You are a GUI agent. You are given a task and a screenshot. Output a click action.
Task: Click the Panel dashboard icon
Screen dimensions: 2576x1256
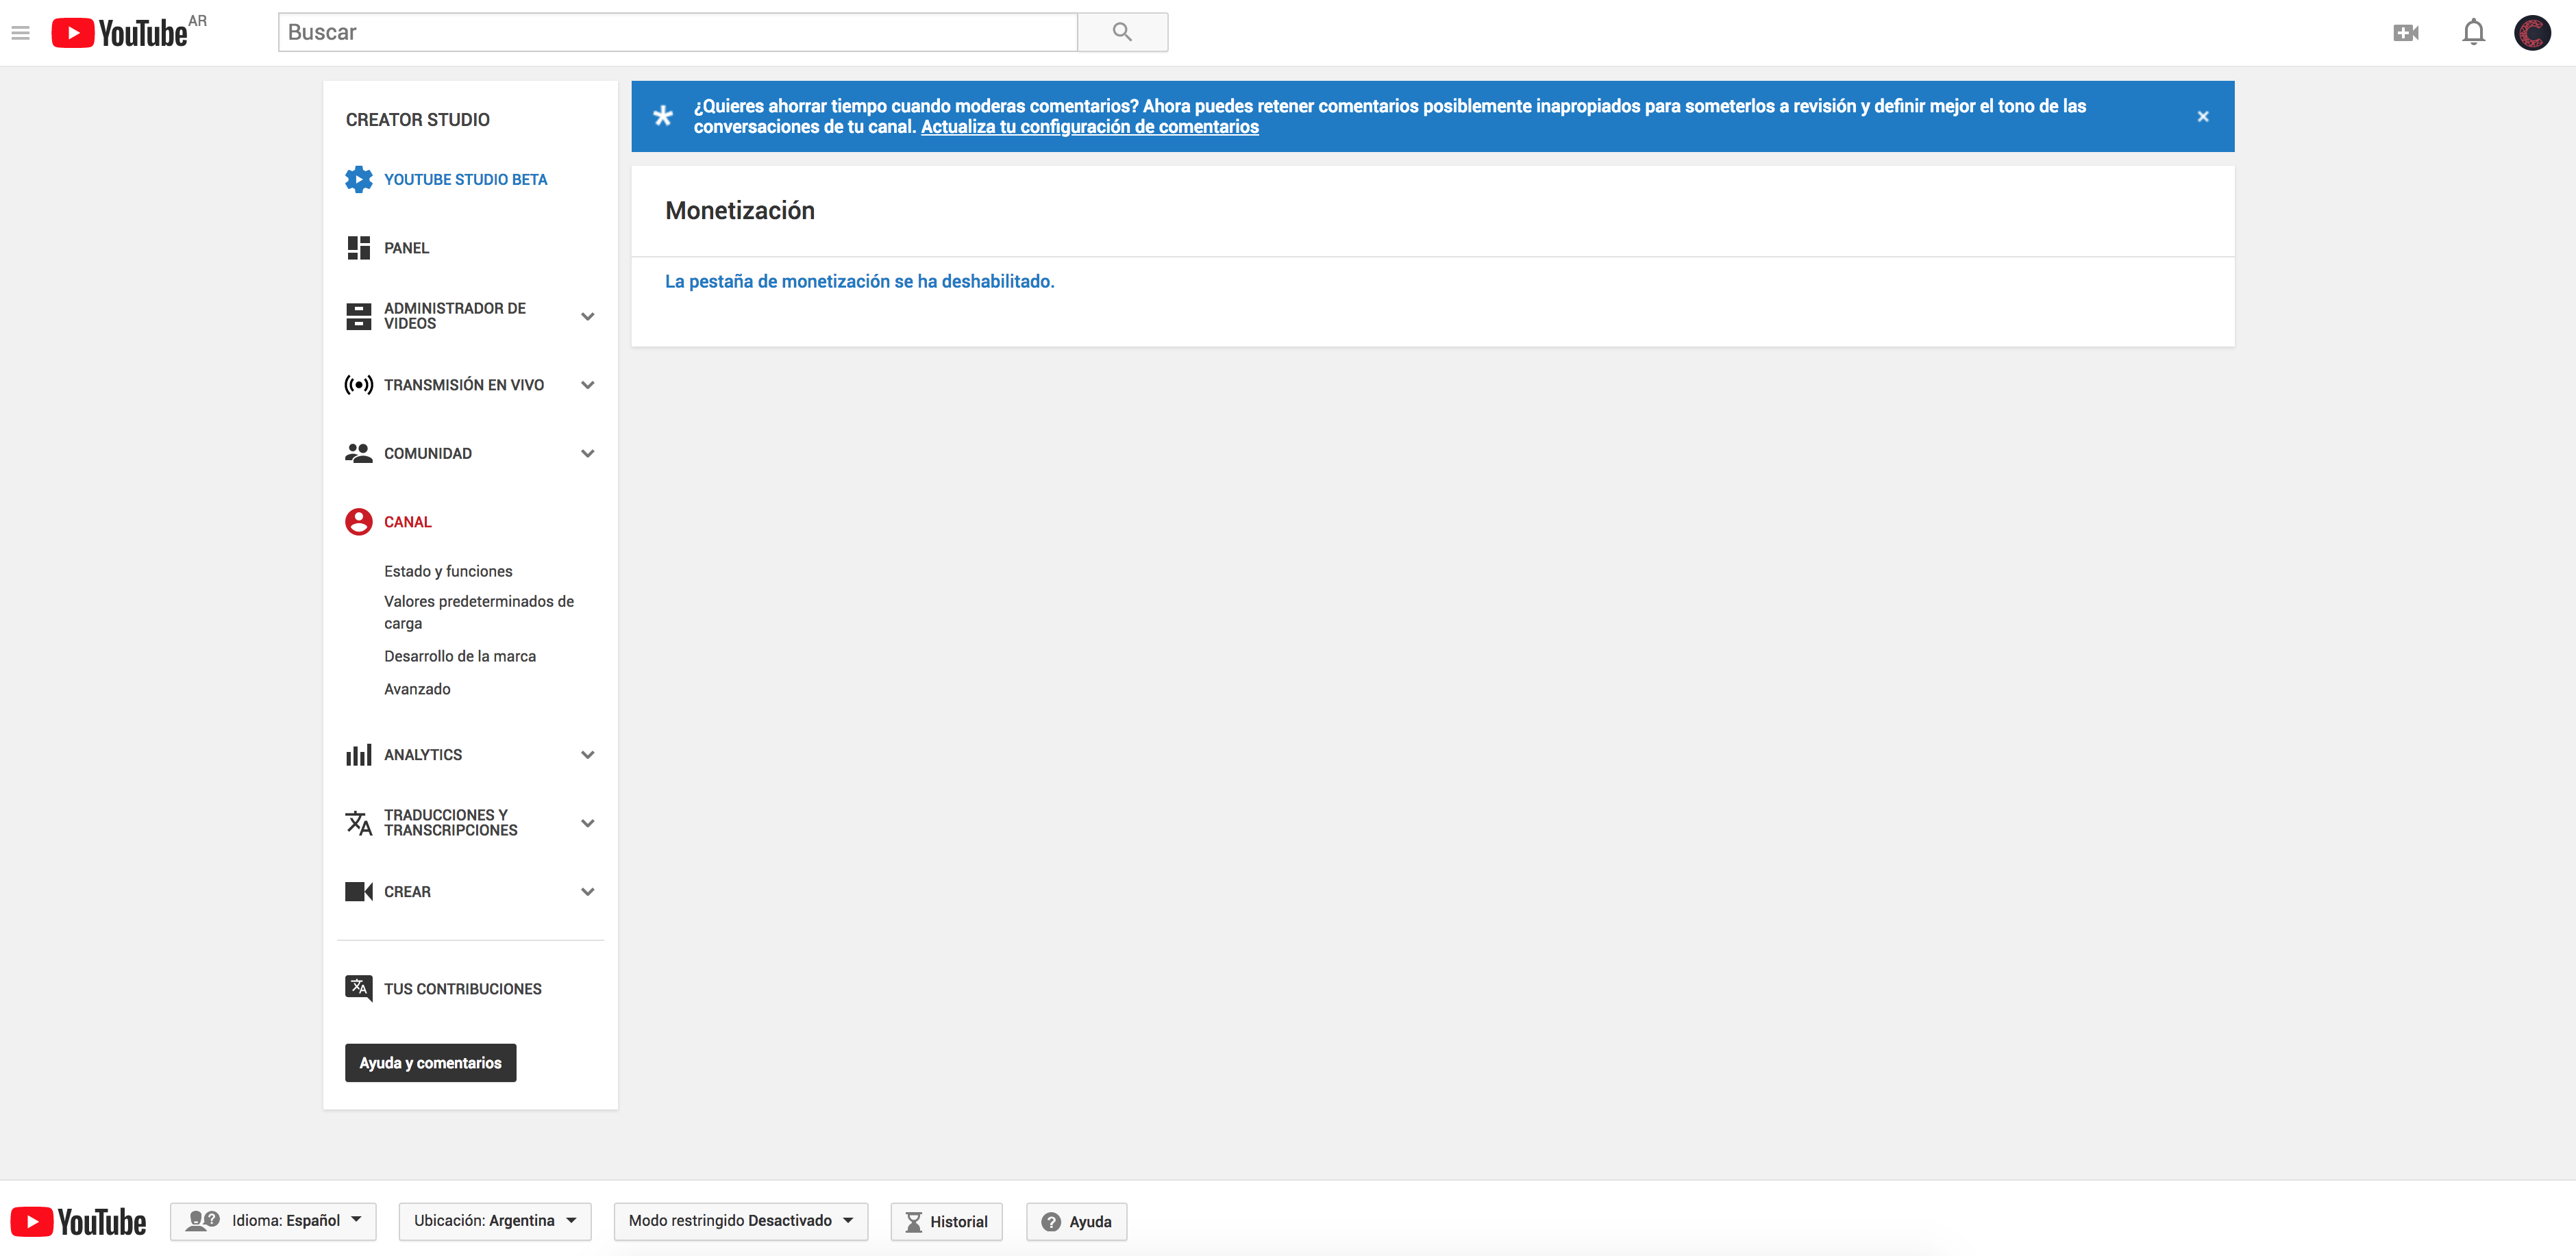pos(358,248)
